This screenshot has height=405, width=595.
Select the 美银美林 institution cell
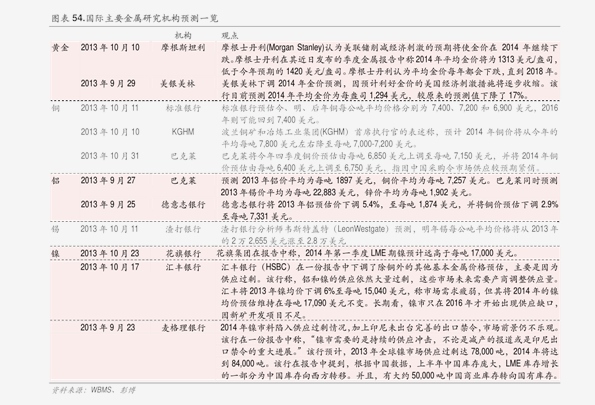pyautogui.click(x=178, y=84)
